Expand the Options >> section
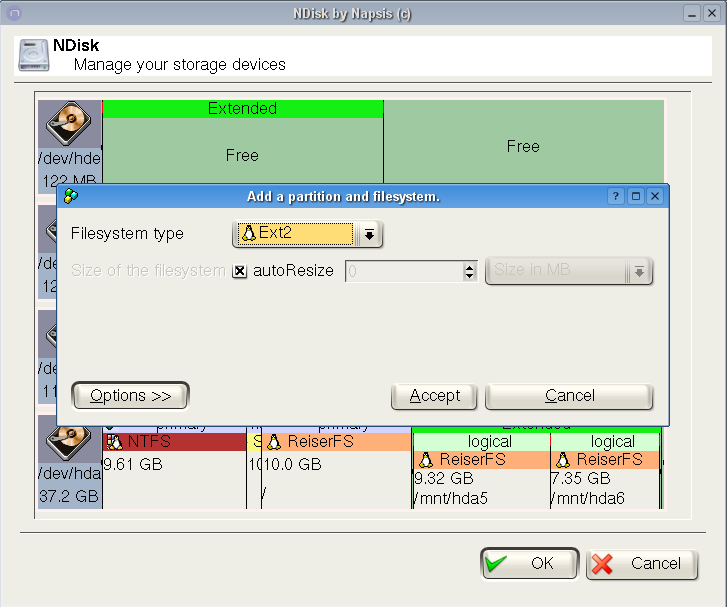 [131, 396]
